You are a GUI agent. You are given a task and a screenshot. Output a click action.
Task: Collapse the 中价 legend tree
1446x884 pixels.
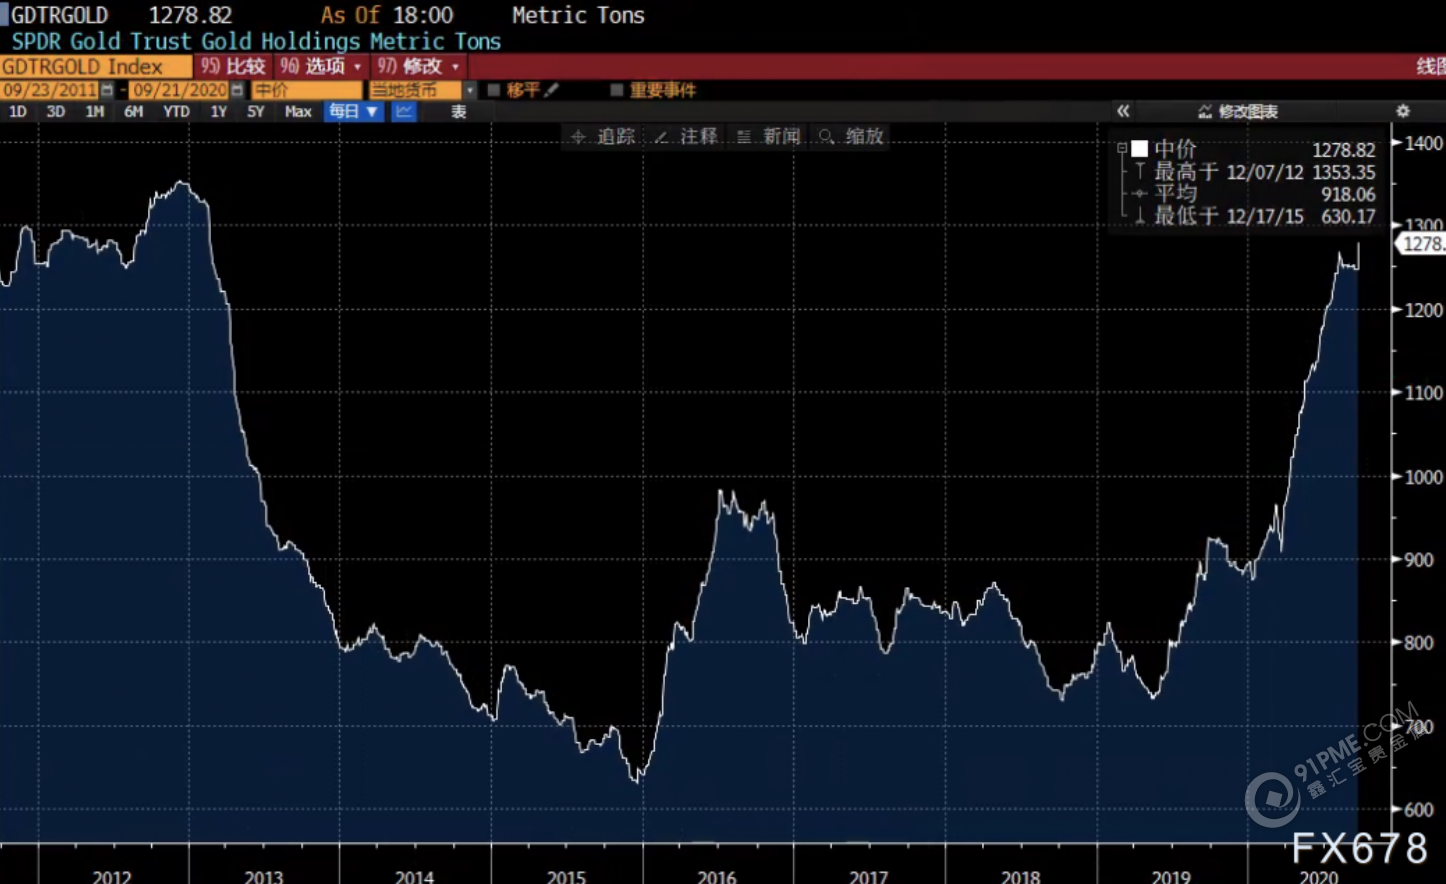[x=1122, y=148]
